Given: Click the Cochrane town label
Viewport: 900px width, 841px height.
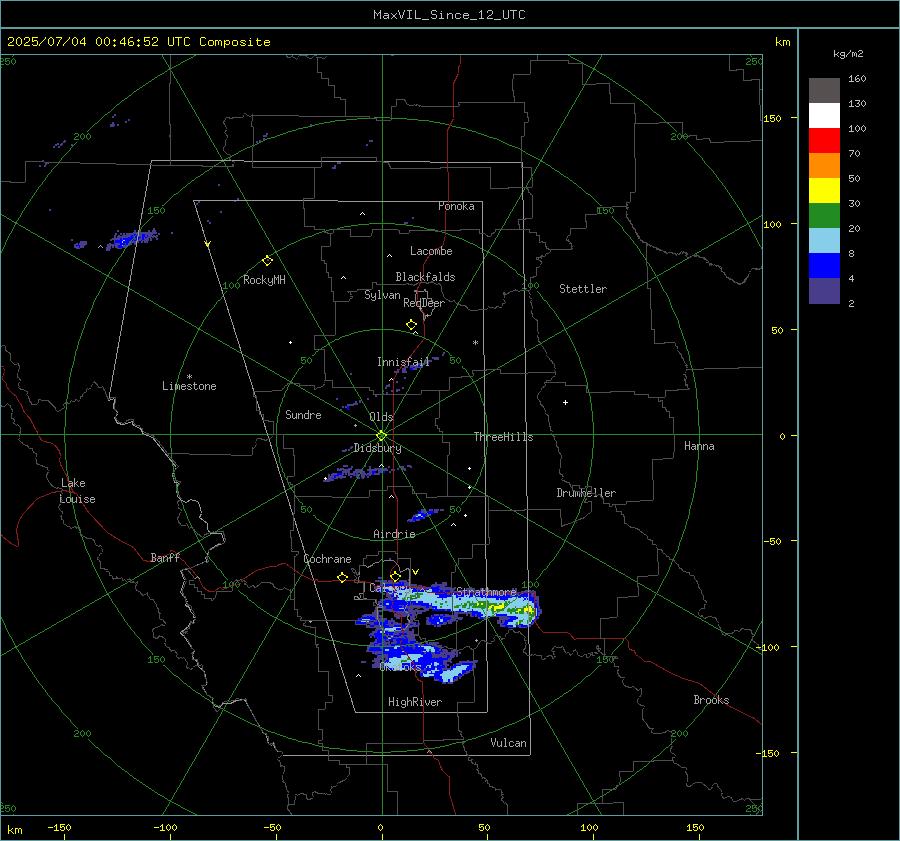Looking at the screenshot, I should pos(327,559).
